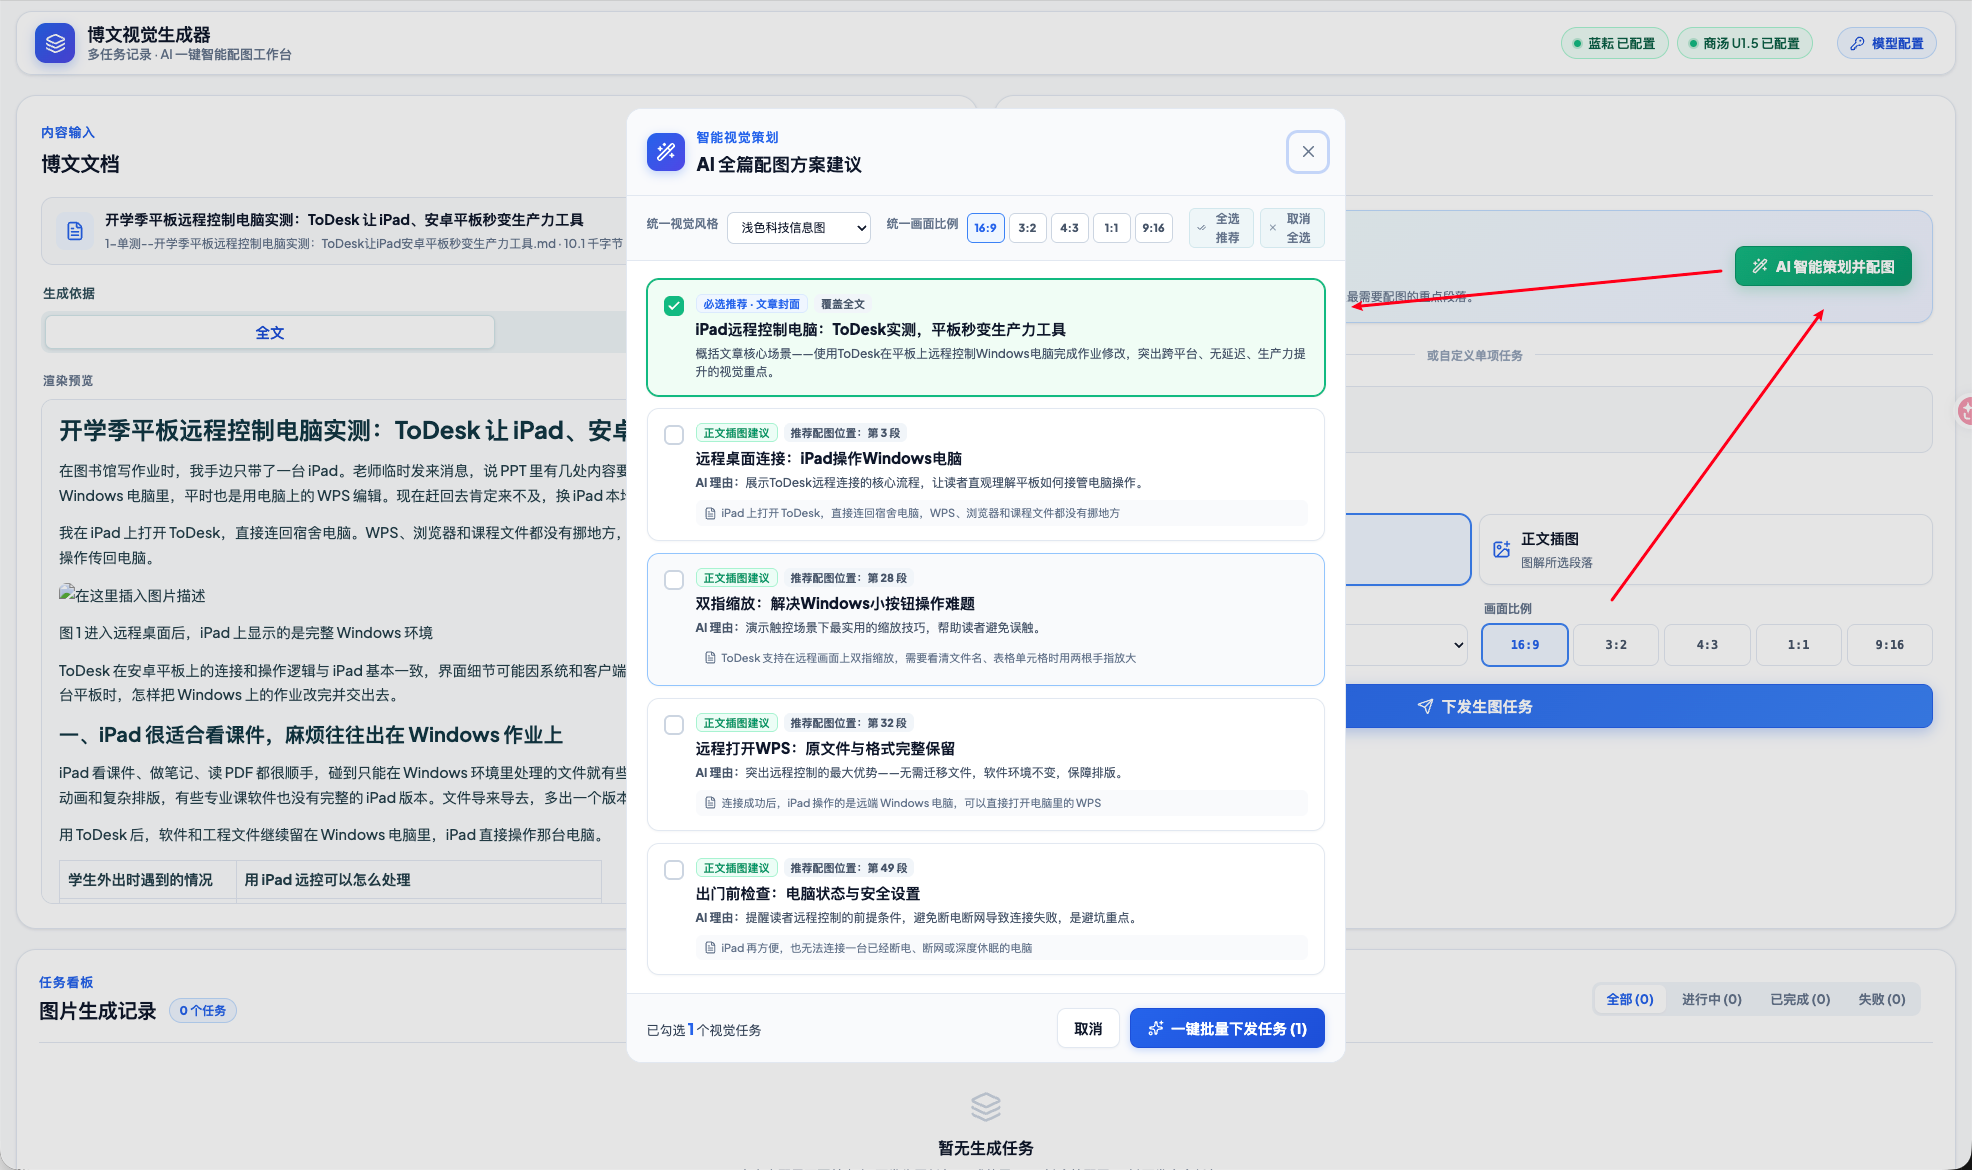Screen dimensions: 1972x1170
Task: Click the 正文插图建议 tag on the 出门前检查 card
Action: (737, 868)
